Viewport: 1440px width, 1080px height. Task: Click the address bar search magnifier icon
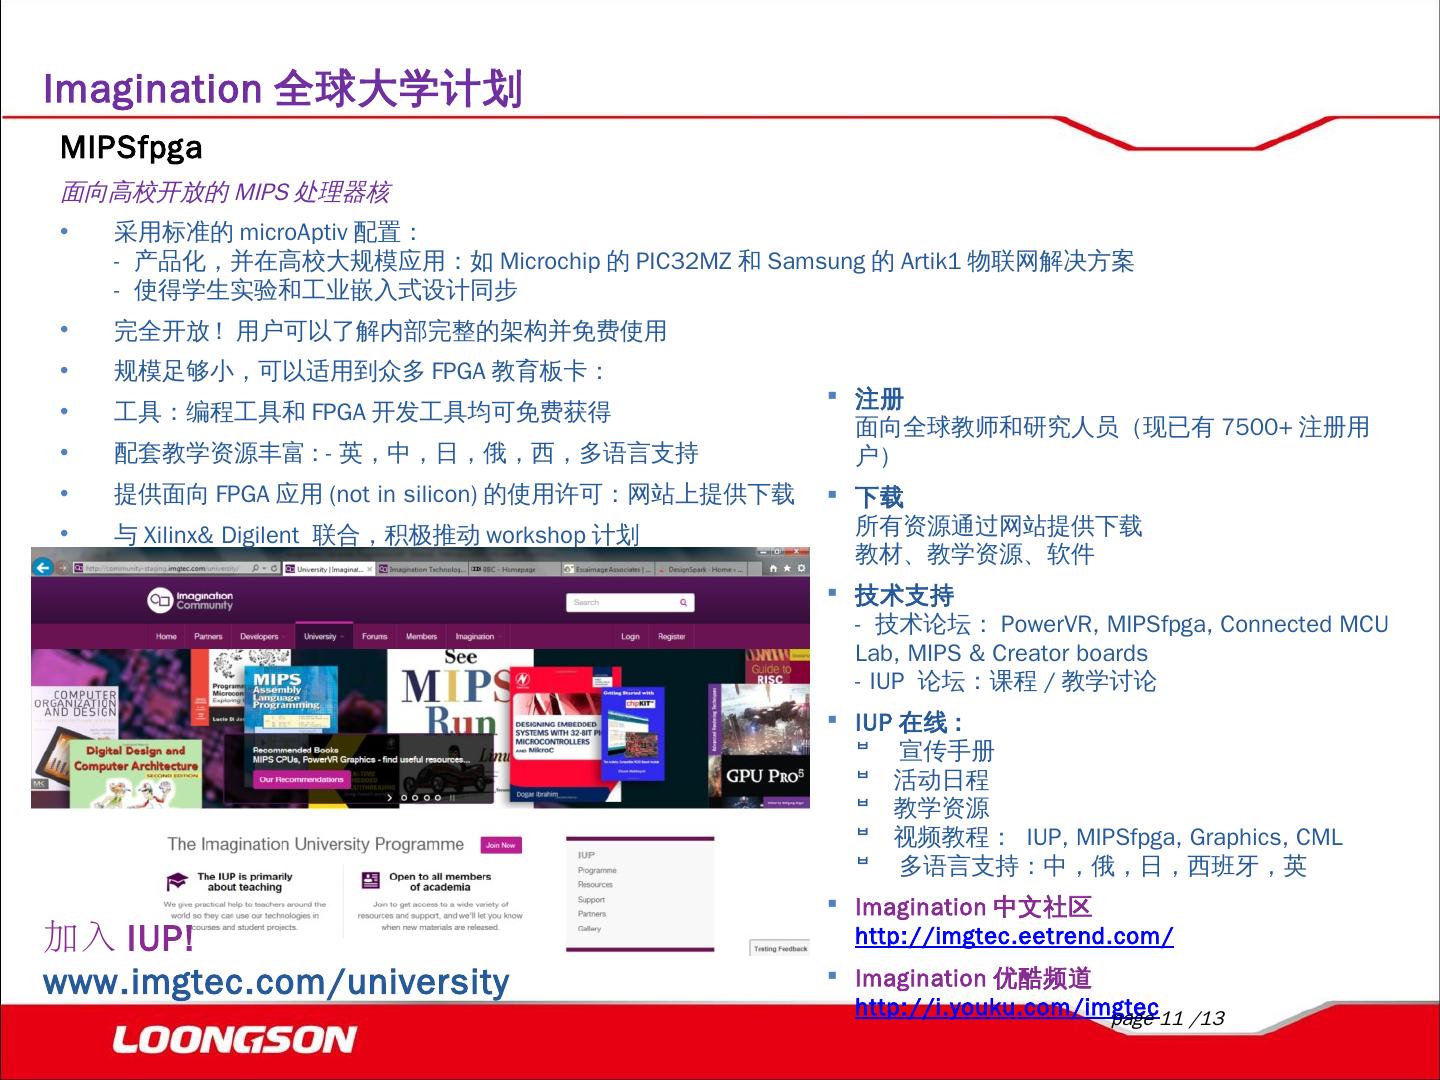point(257,569)
